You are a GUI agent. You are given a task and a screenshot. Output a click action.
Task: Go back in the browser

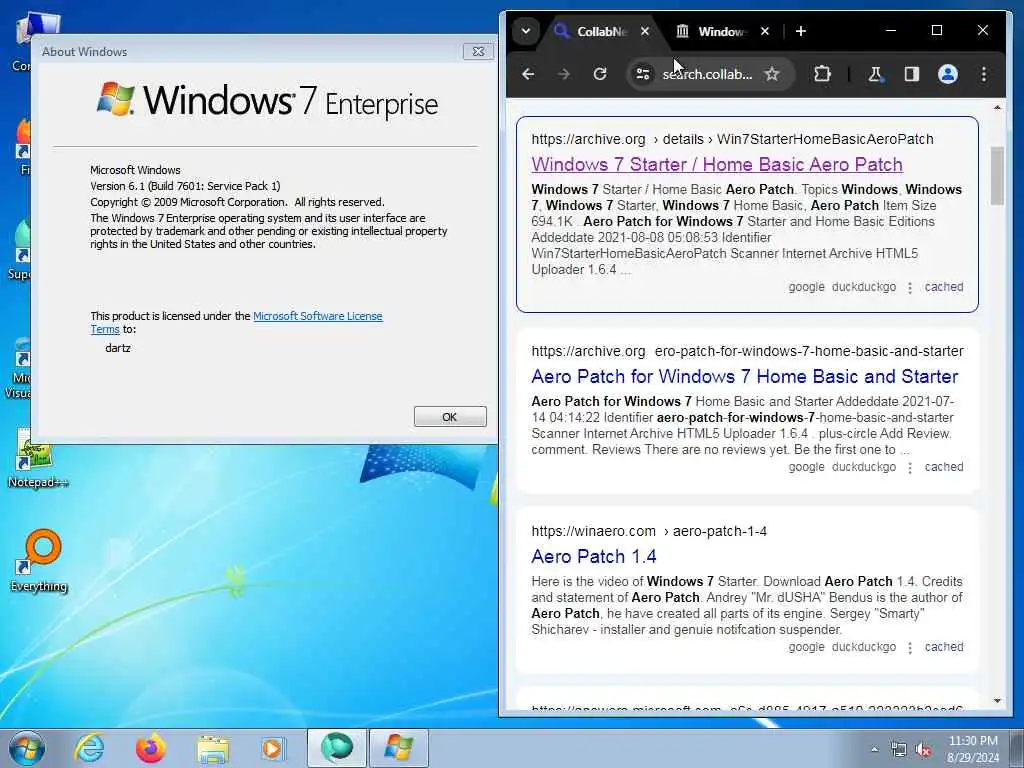[528, 74]
